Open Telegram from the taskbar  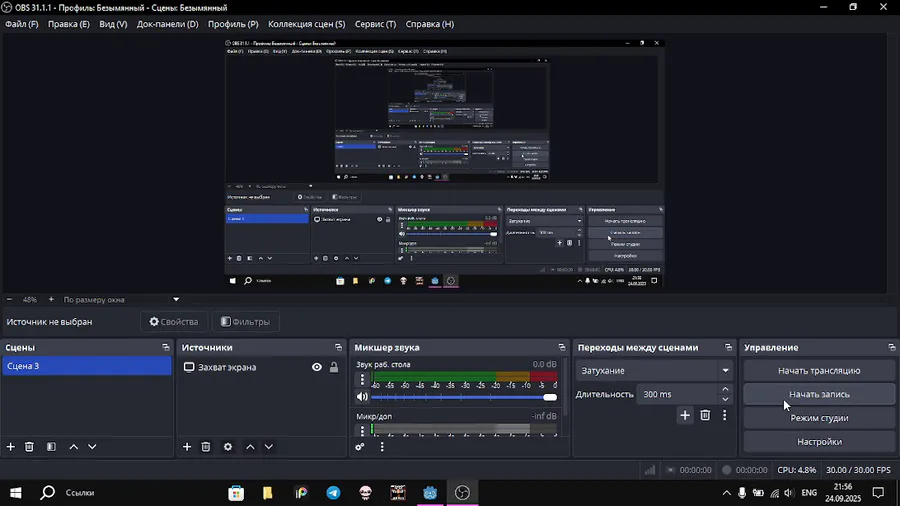pos(333,493)
